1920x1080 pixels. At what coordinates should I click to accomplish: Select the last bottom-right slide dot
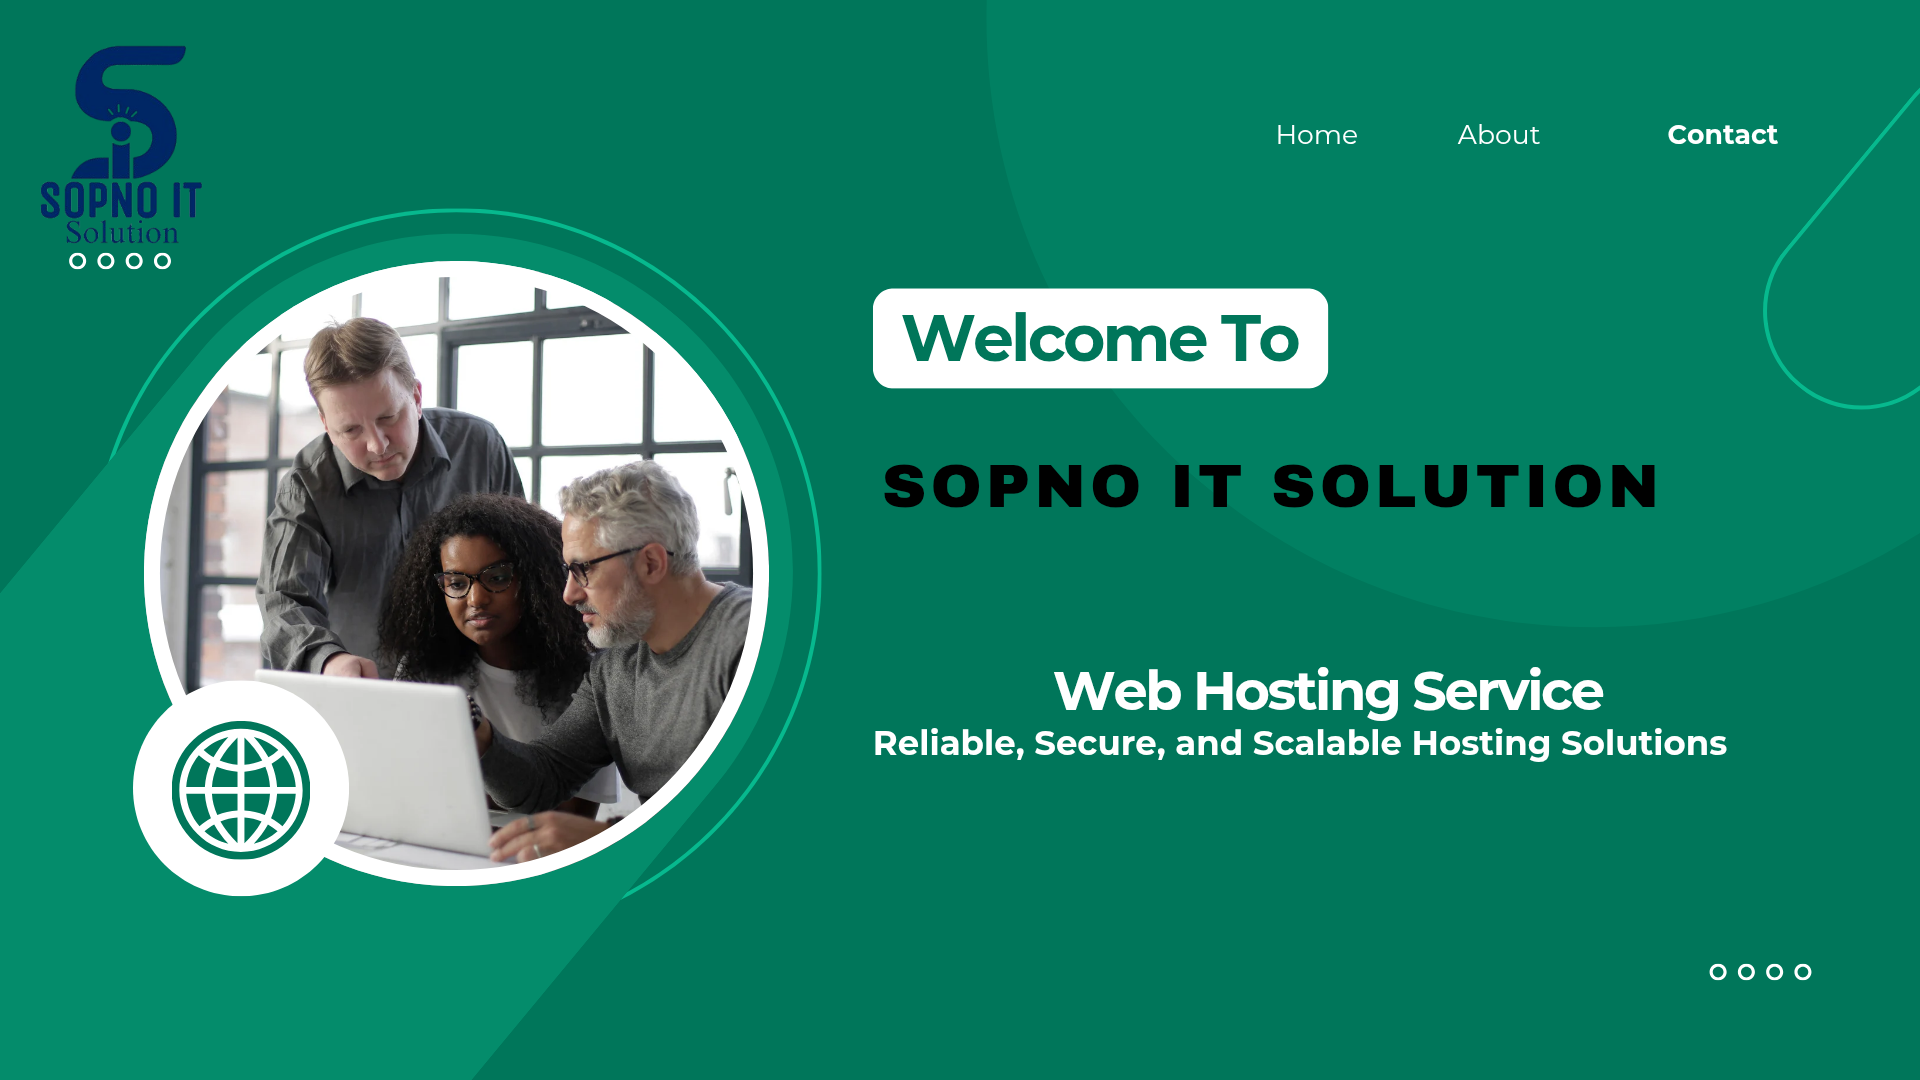click(1802, 972)
